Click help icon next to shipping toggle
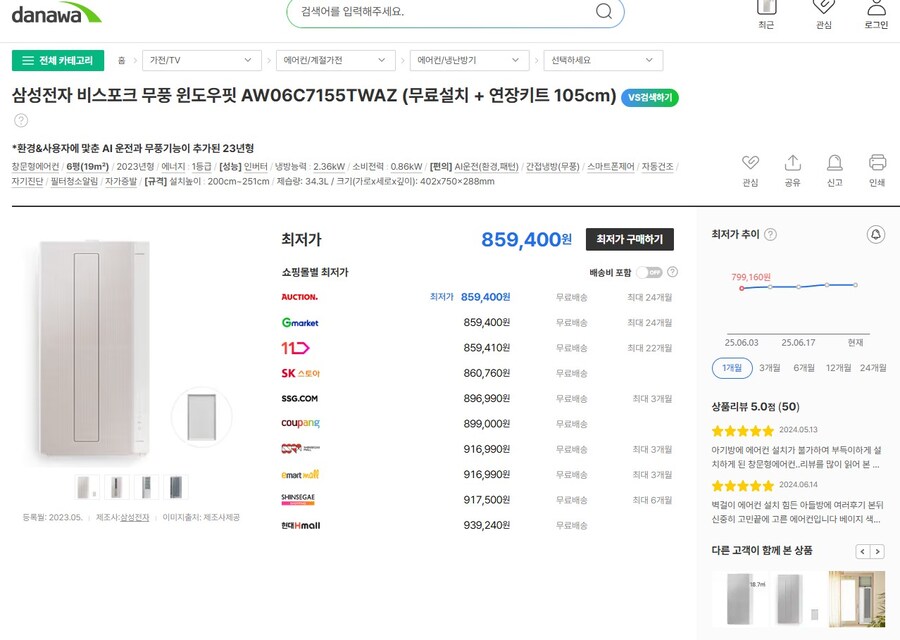Image resolution: width=900 pixels, height=640 pixels. pos(673,272)
